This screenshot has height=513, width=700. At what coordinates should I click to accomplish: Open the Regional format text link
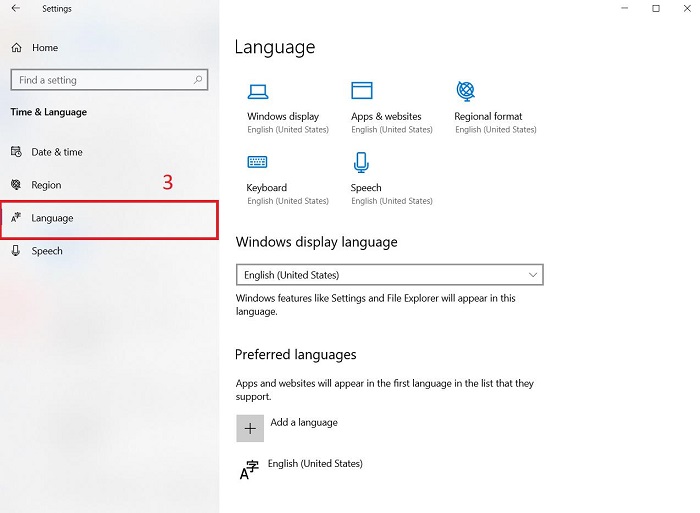488,117
